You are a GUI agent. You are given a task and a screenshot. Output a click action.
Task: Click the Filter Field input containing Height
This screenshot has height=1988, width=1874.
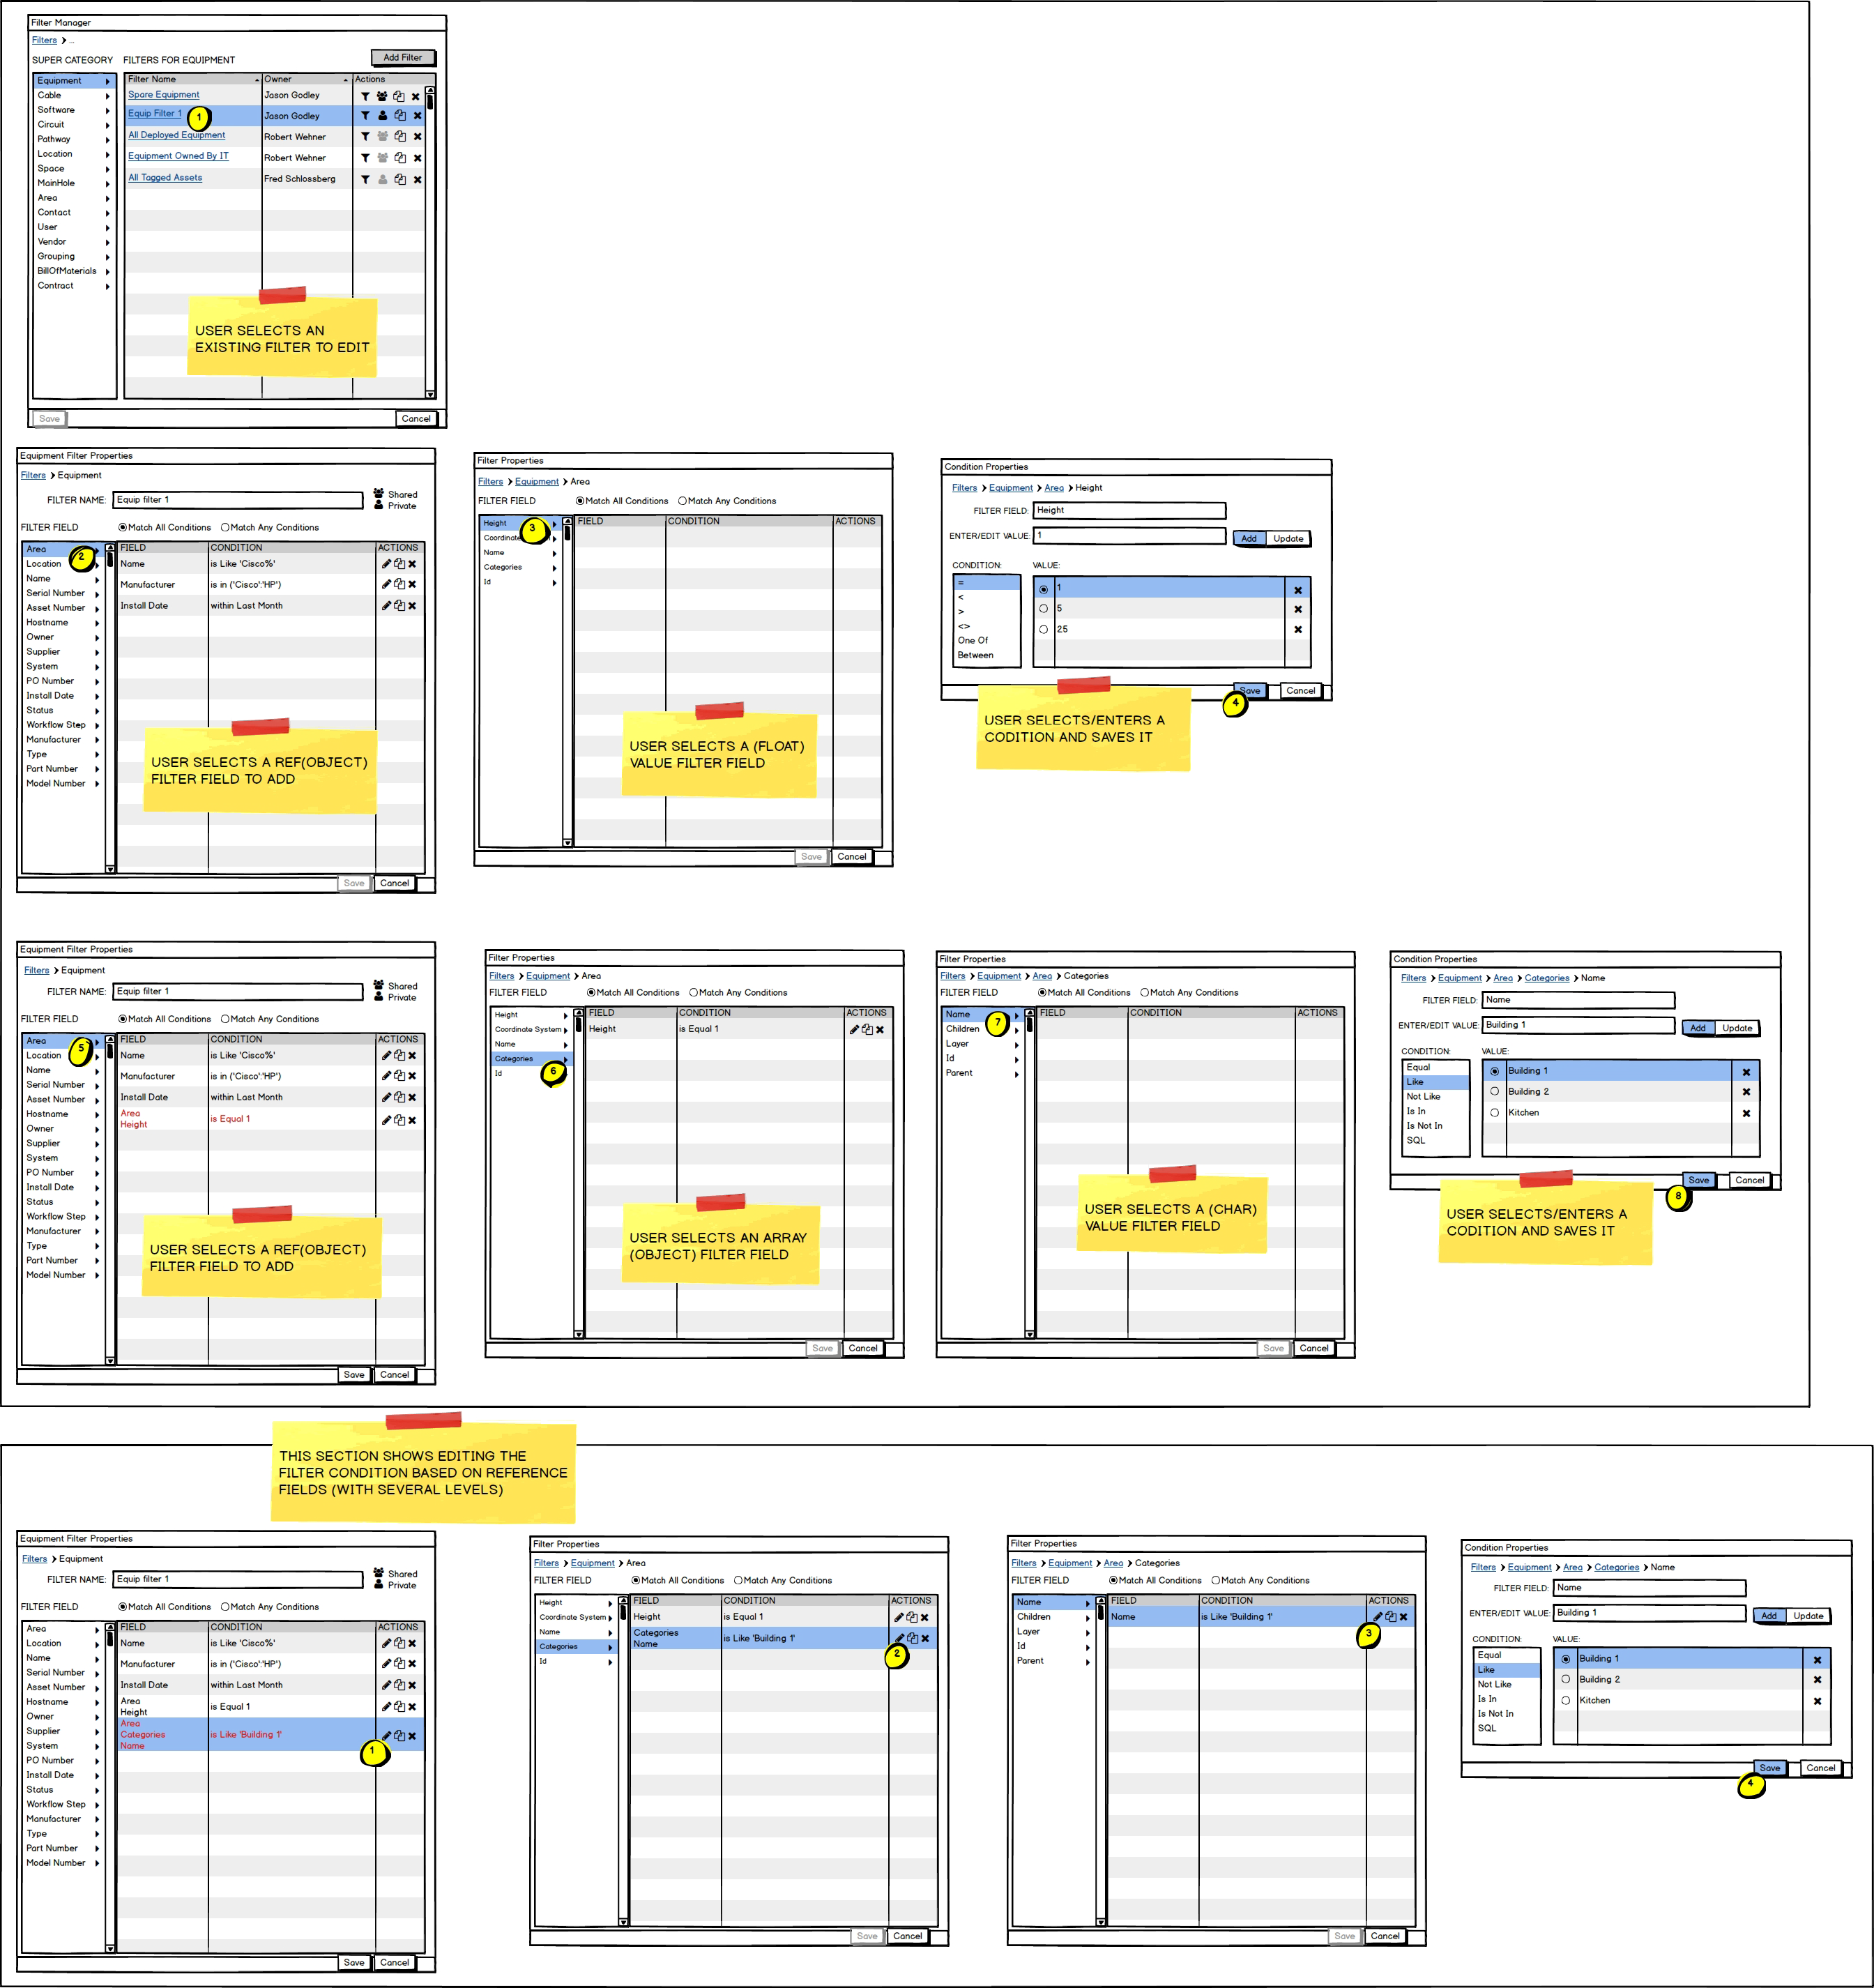(x=1129, y=511)
